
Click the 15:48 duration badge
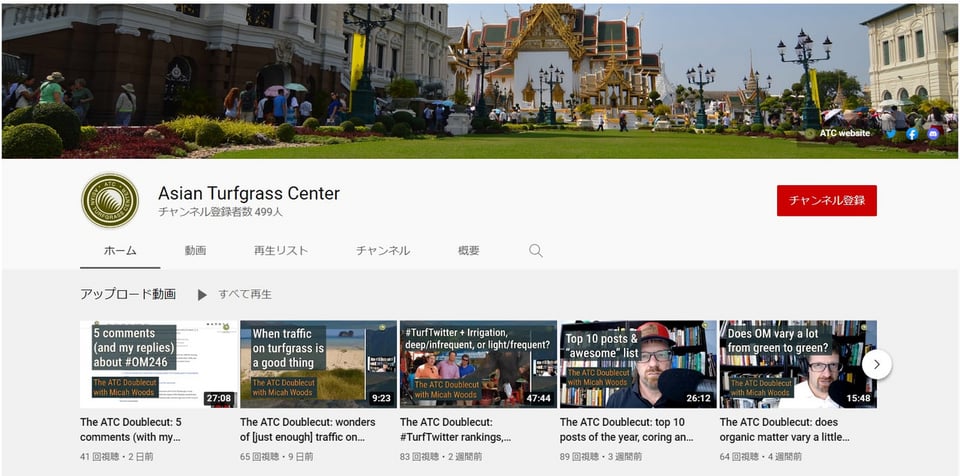click(858, 398)
